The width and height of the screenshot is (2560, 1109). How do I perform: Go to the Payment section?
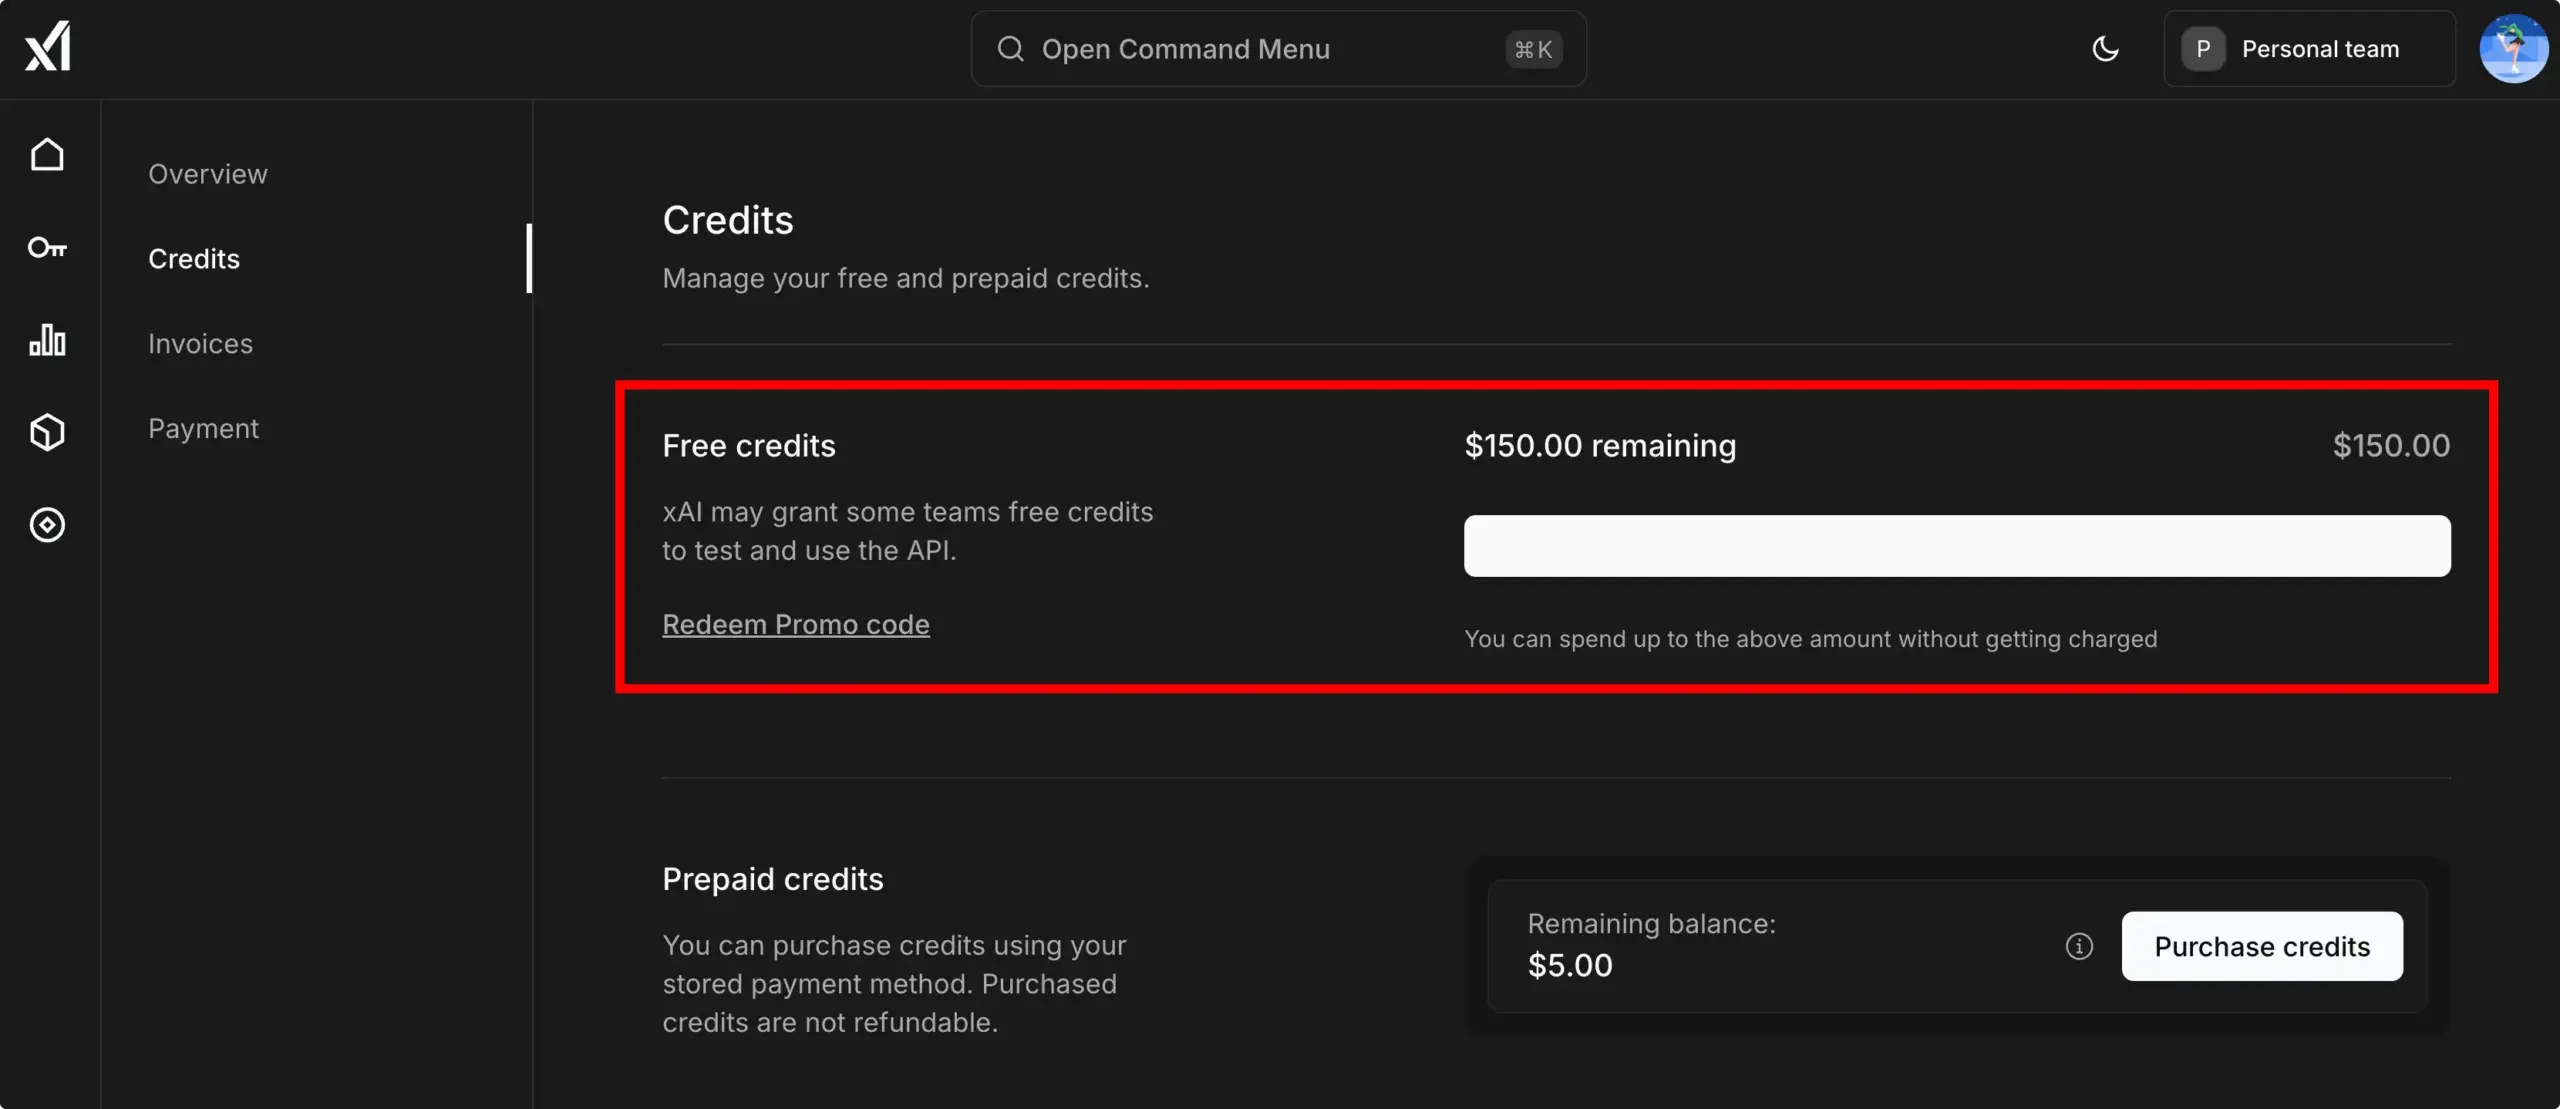pyautogui.click(x=203, y=429)
